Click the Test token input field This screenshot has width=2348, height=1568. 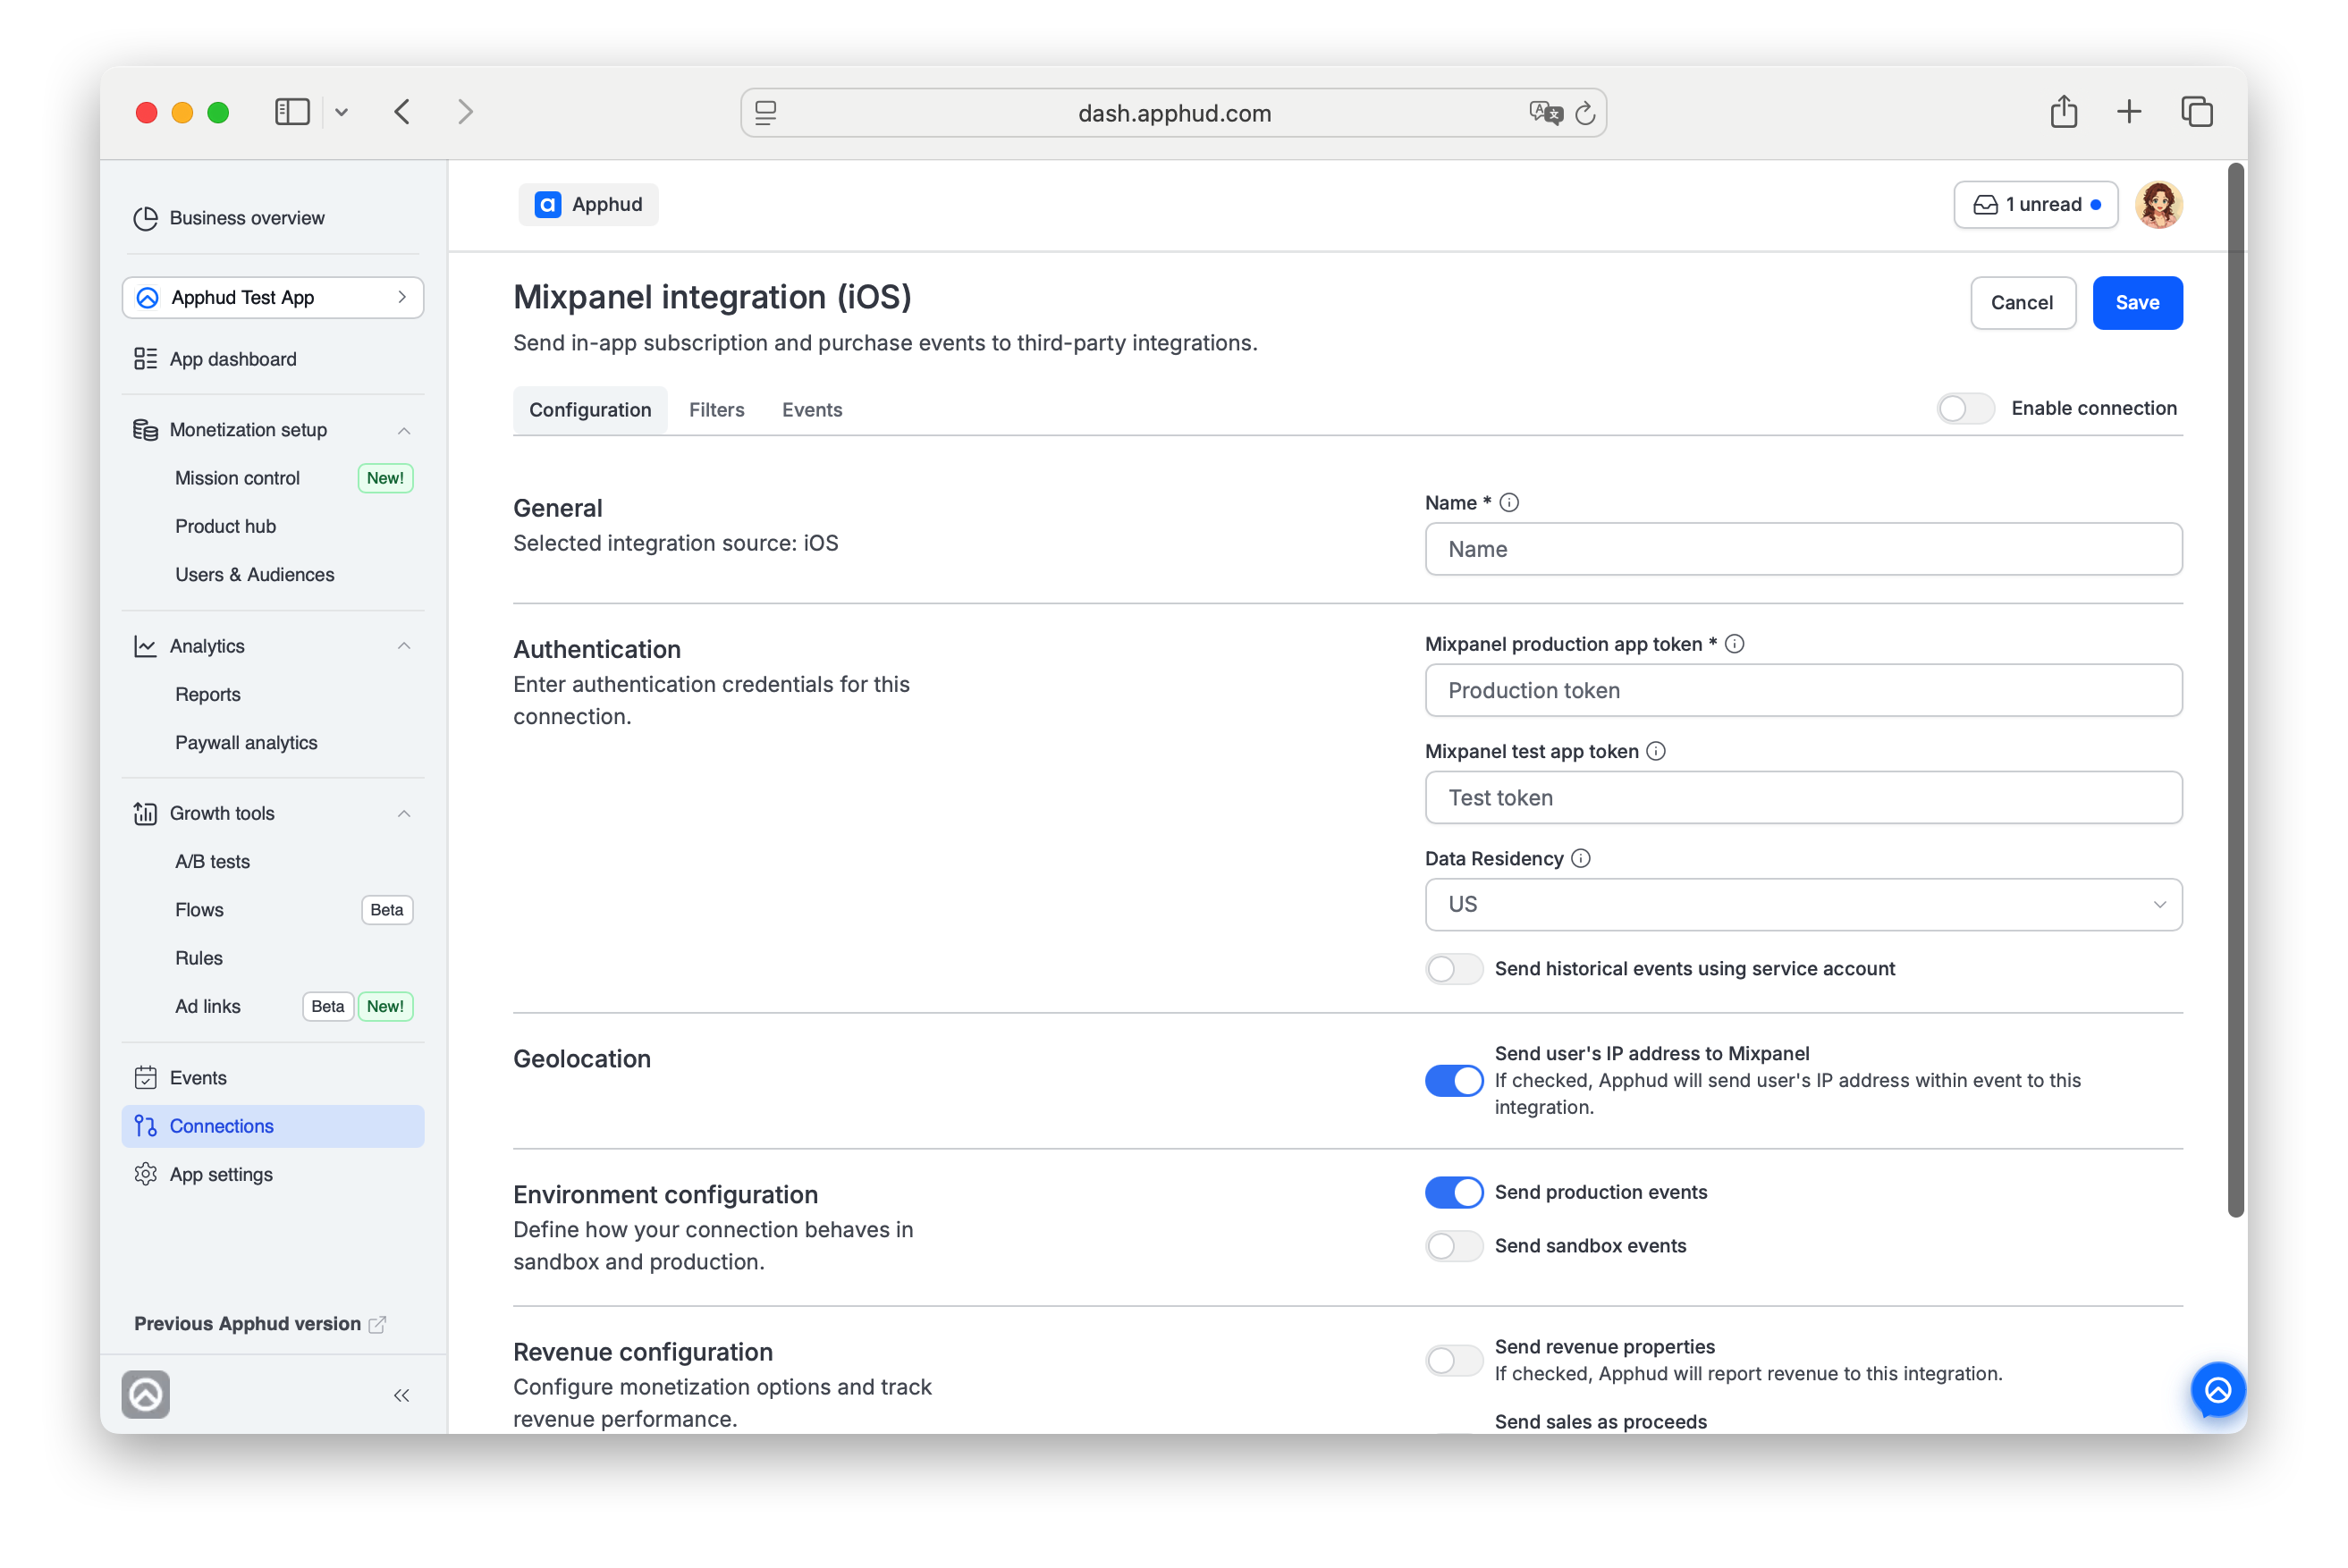pos(1803,797)
